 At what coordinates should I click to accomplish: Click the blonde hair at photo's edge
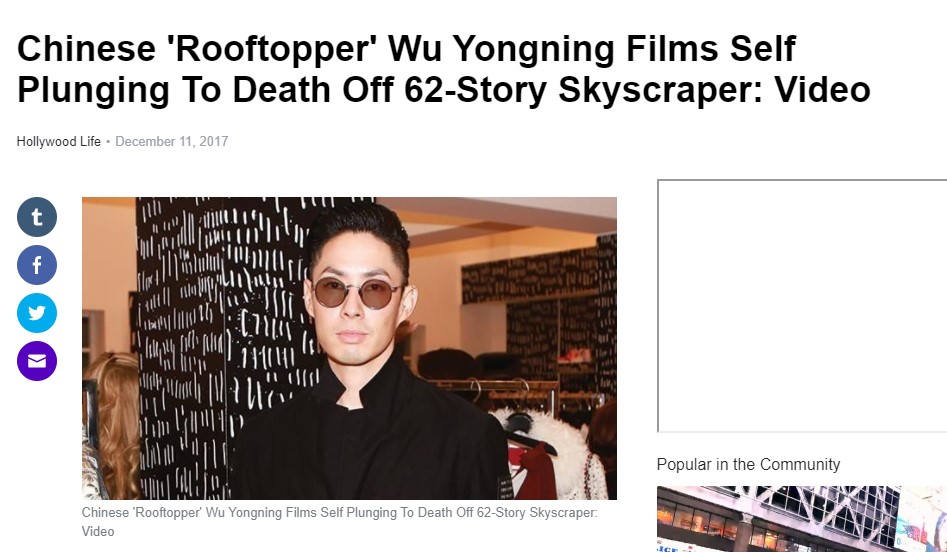111,423
